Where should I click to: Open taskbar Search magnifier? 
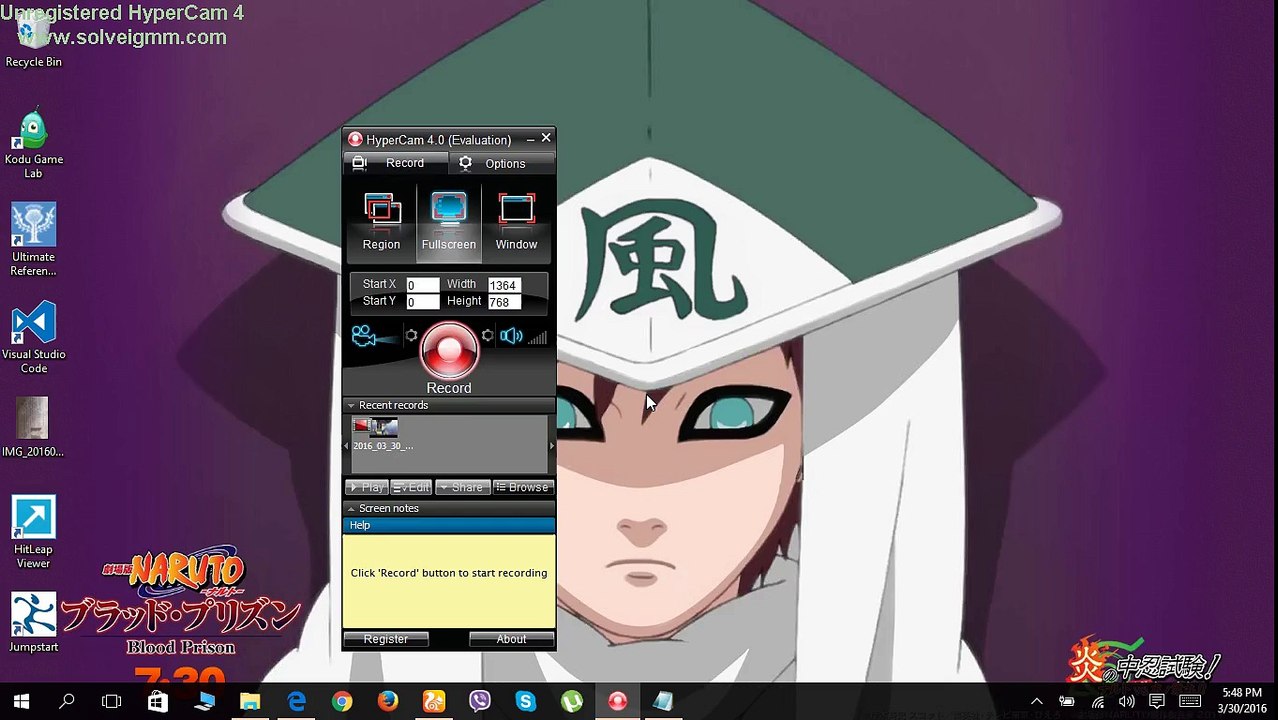tap(67, 702)
